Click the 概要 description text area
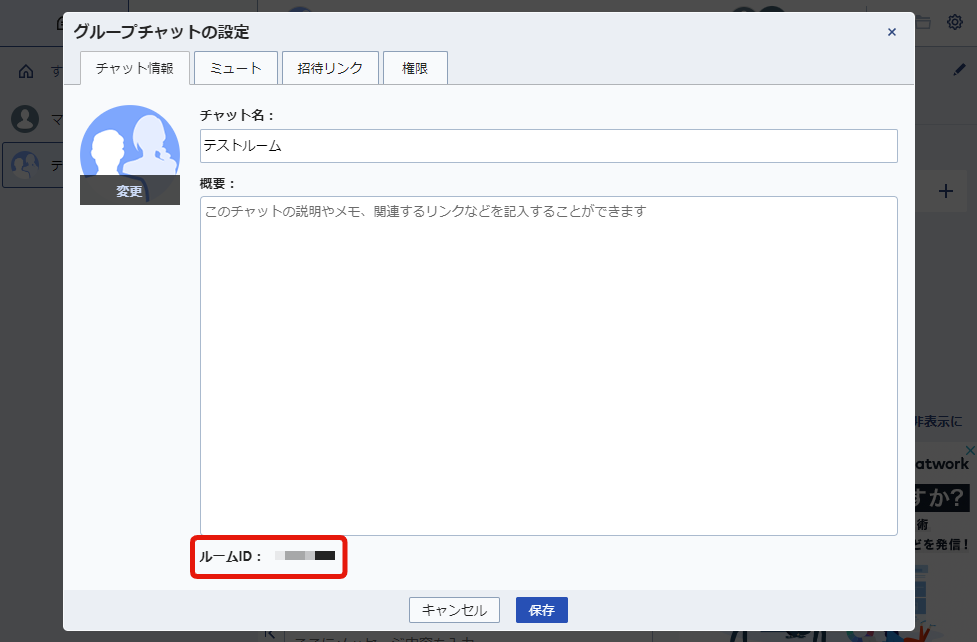The height and width of the screenshot is (642, 977). 548,366
